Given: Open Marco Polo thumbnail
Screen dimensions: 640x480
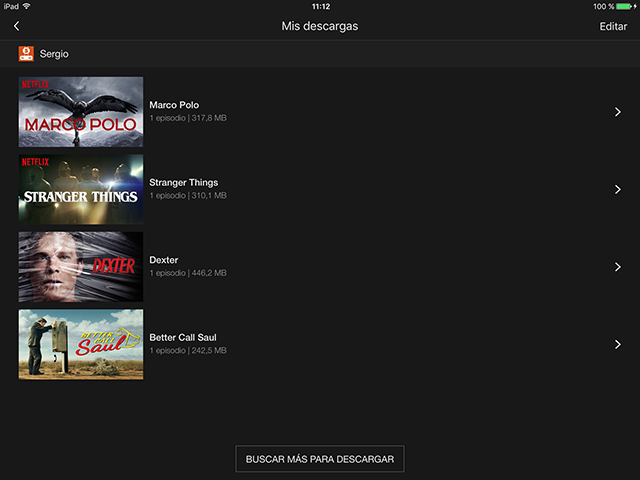Looking at the screenshot, I should click(x=81, y=112).
